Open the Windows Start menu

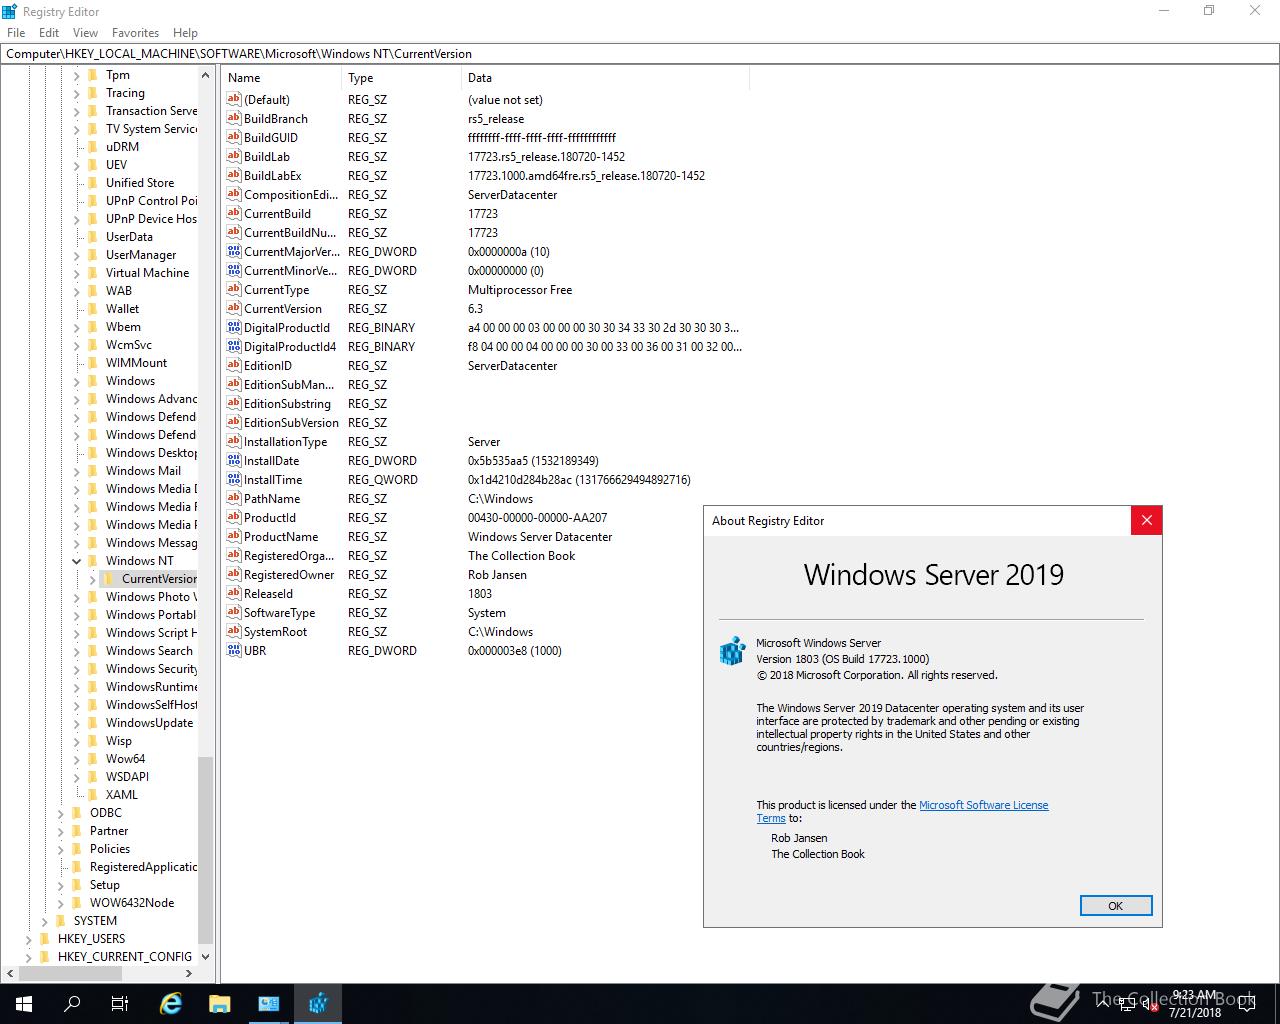[24, 1004]
